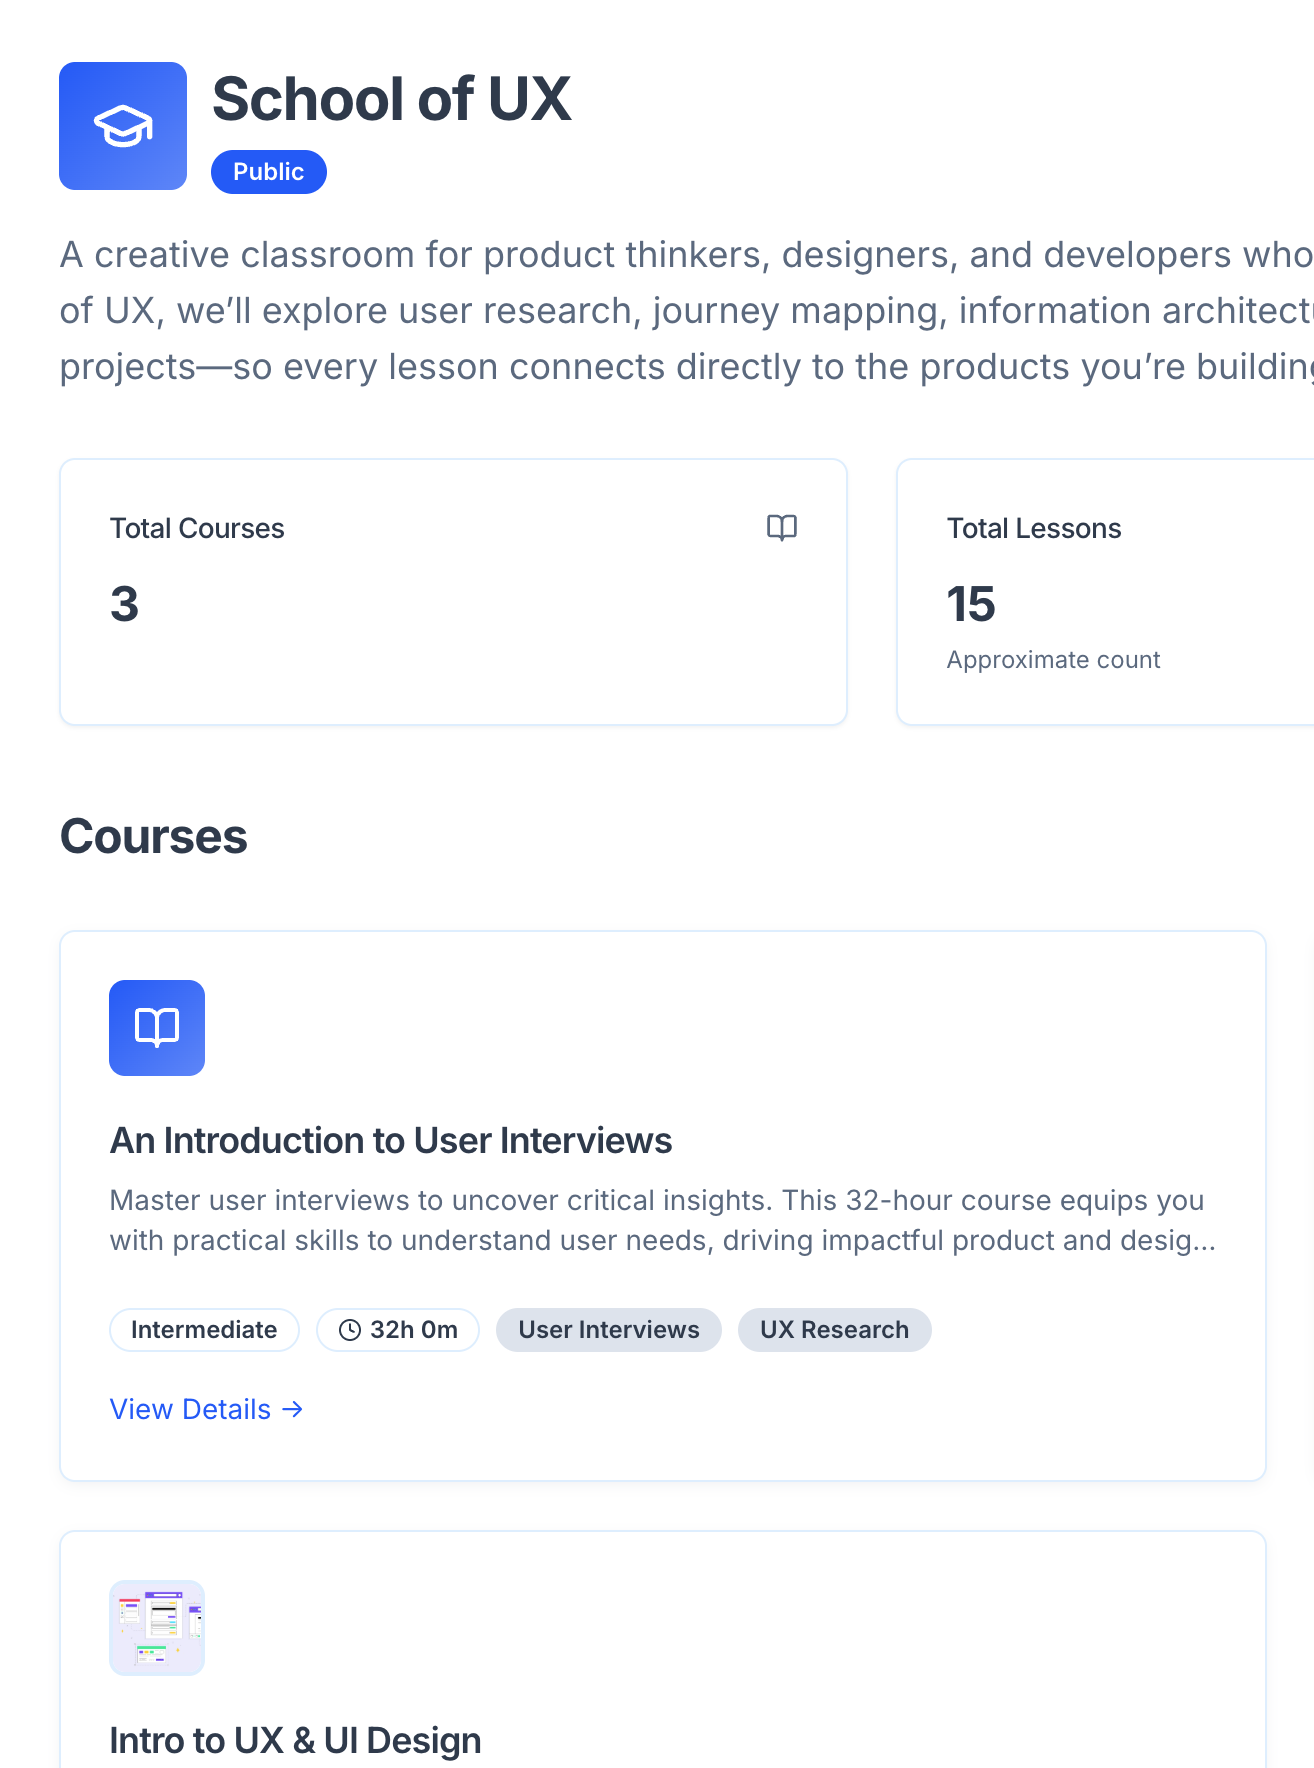
Task: Click the total courses count of 3
Action: tap(125, 604)
